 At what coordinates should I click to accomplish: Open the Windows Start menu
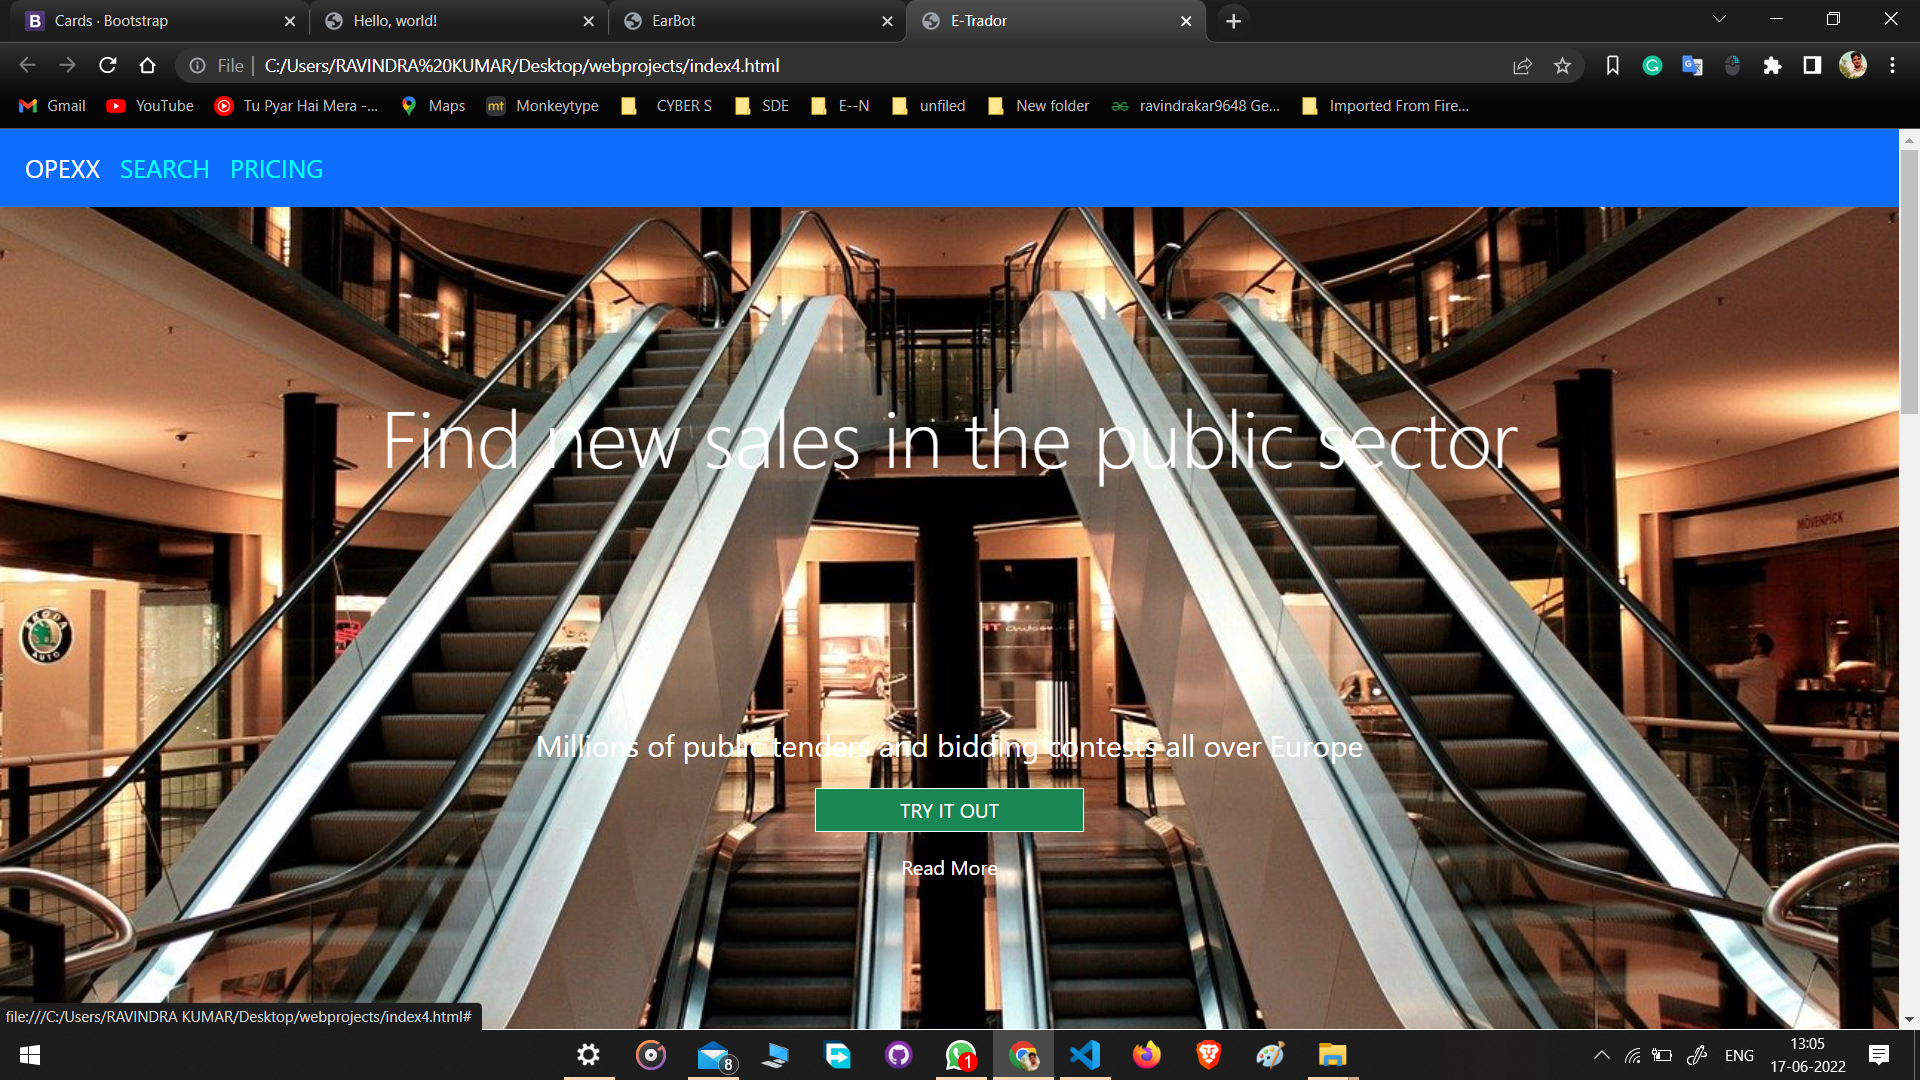30,1055
